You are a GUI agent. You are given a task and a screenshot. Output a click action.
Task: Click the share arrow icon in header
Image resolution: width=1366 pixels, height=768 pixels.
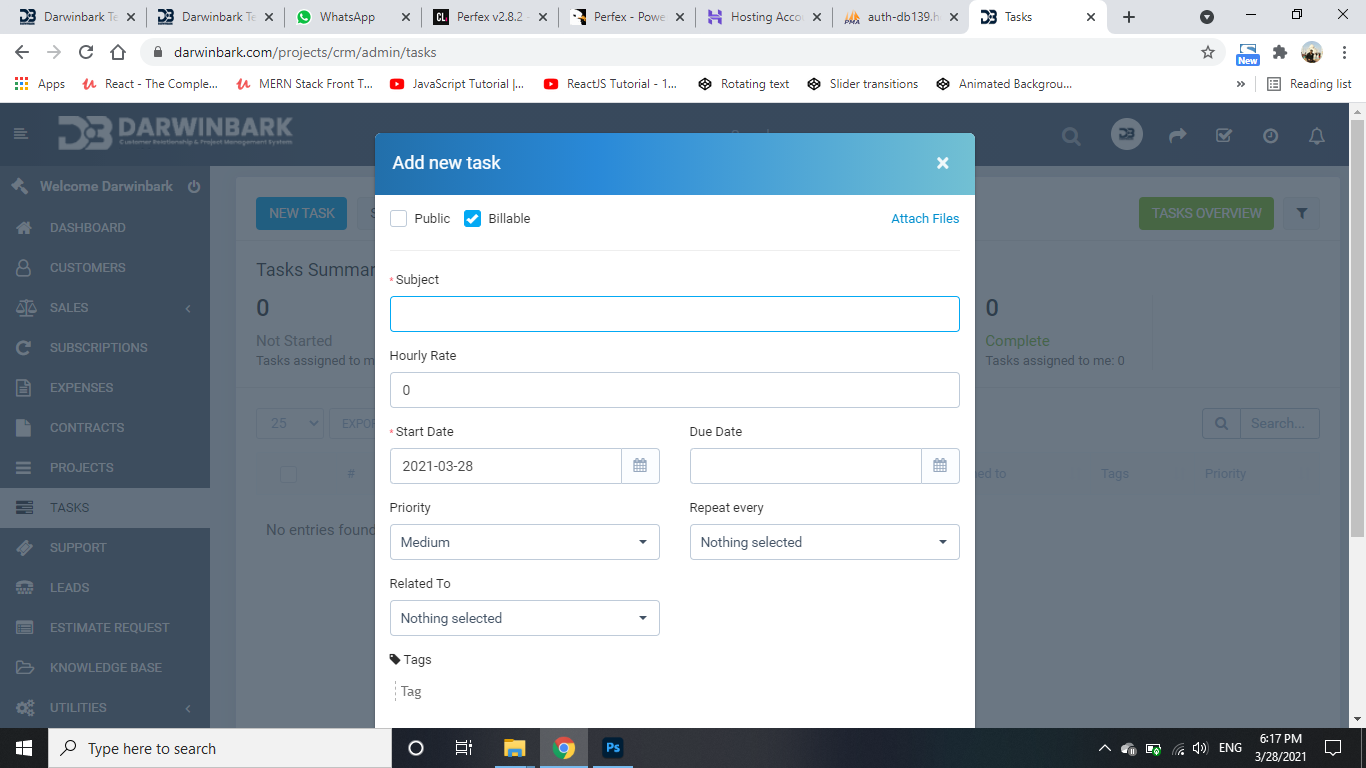click(1178, 136)
